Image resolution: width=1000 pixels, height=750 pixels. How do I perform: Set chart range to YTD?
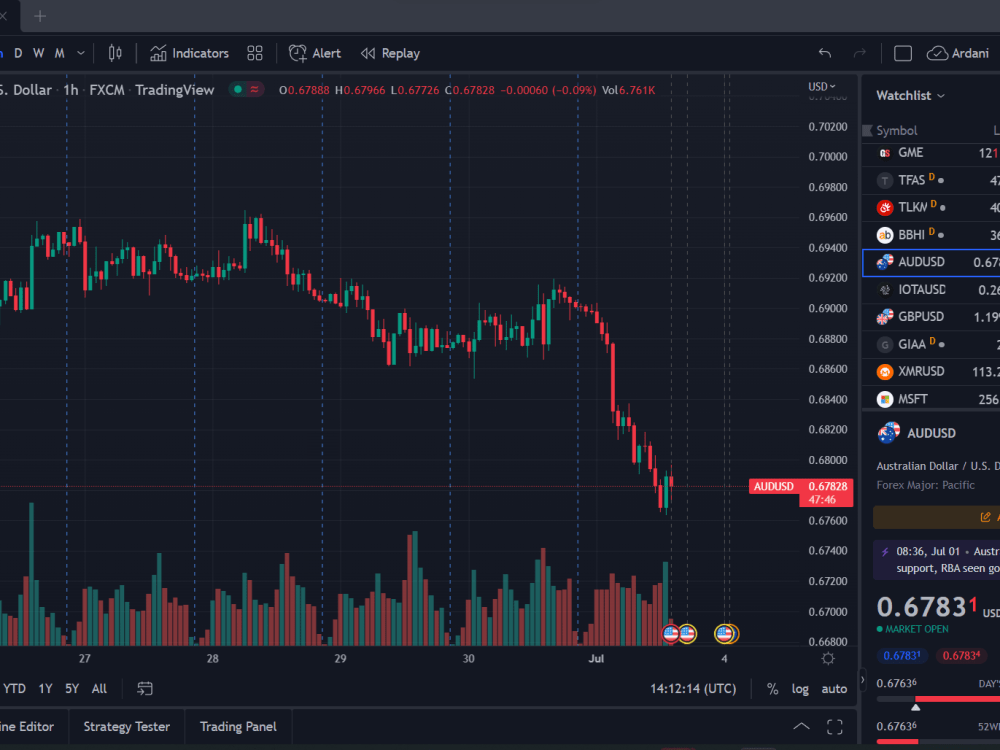(x=15, y=689)
